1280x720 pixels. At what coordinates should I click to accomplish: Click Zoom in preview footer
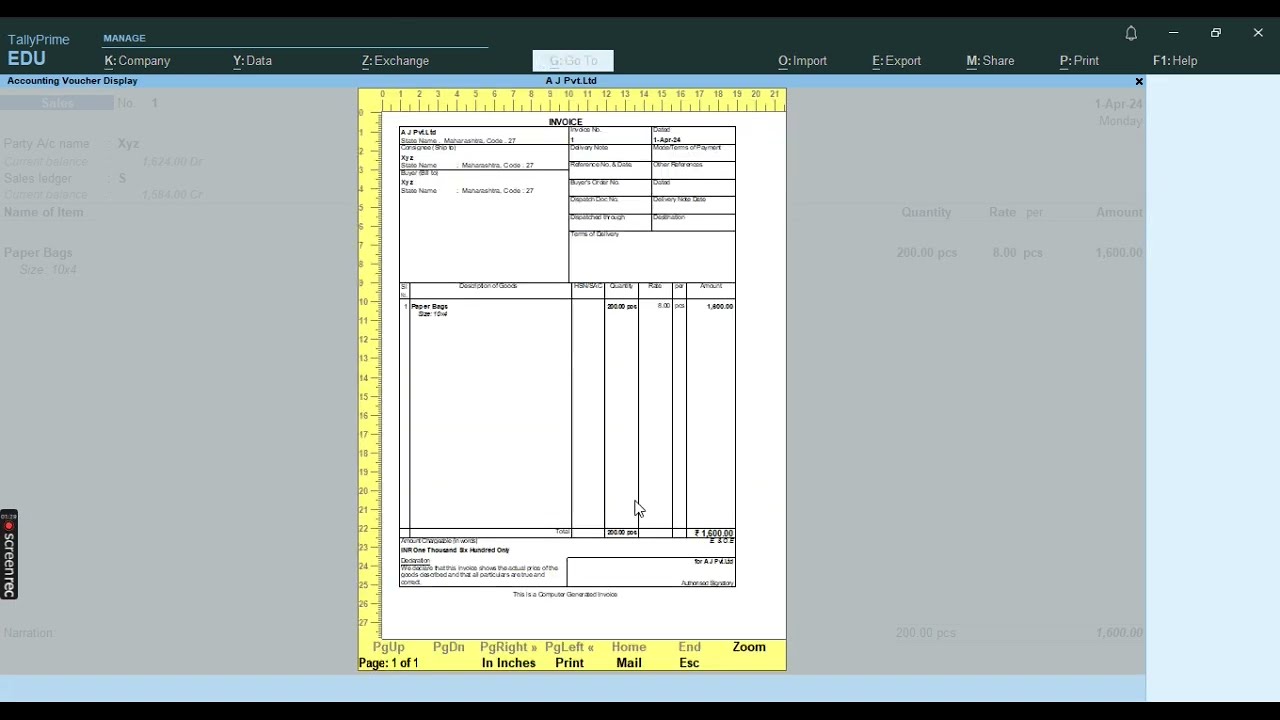(x=749, y=647)
